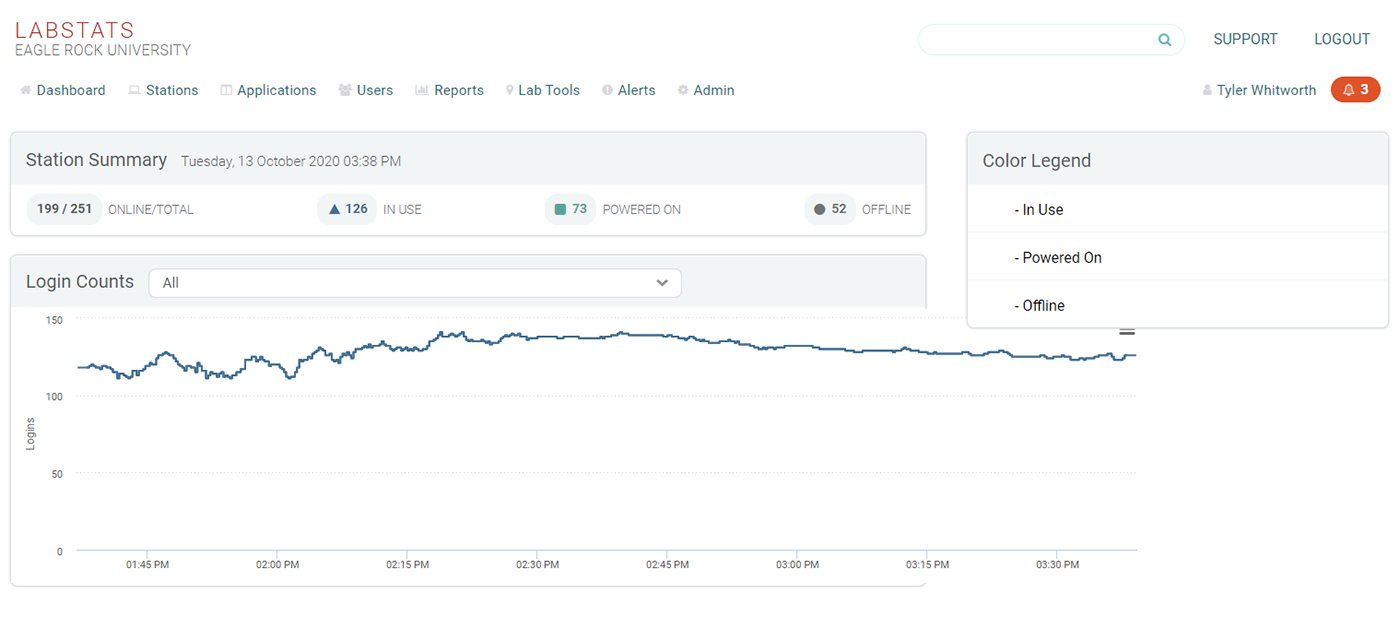Go to the Alerts menu
Image resolution: width=1400 pixels, height=629 pixels.
point(629,90)
